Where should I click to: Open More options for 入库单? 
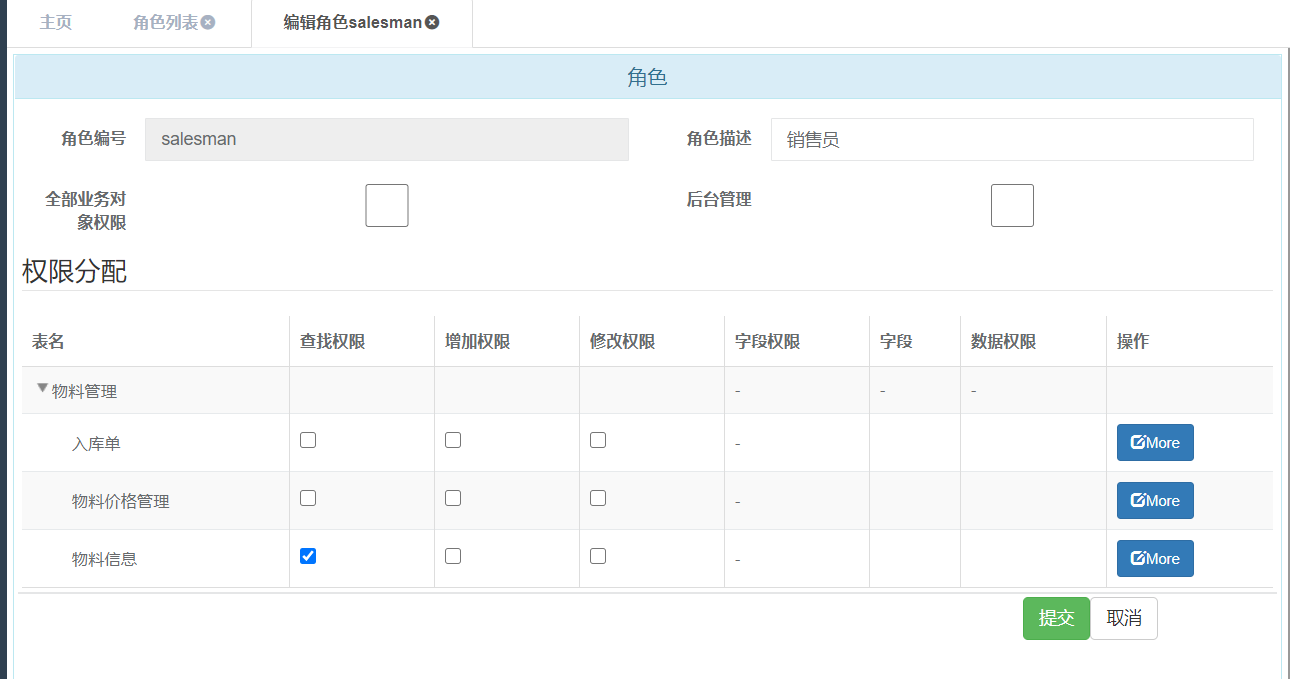click(x=1155, y=443)
